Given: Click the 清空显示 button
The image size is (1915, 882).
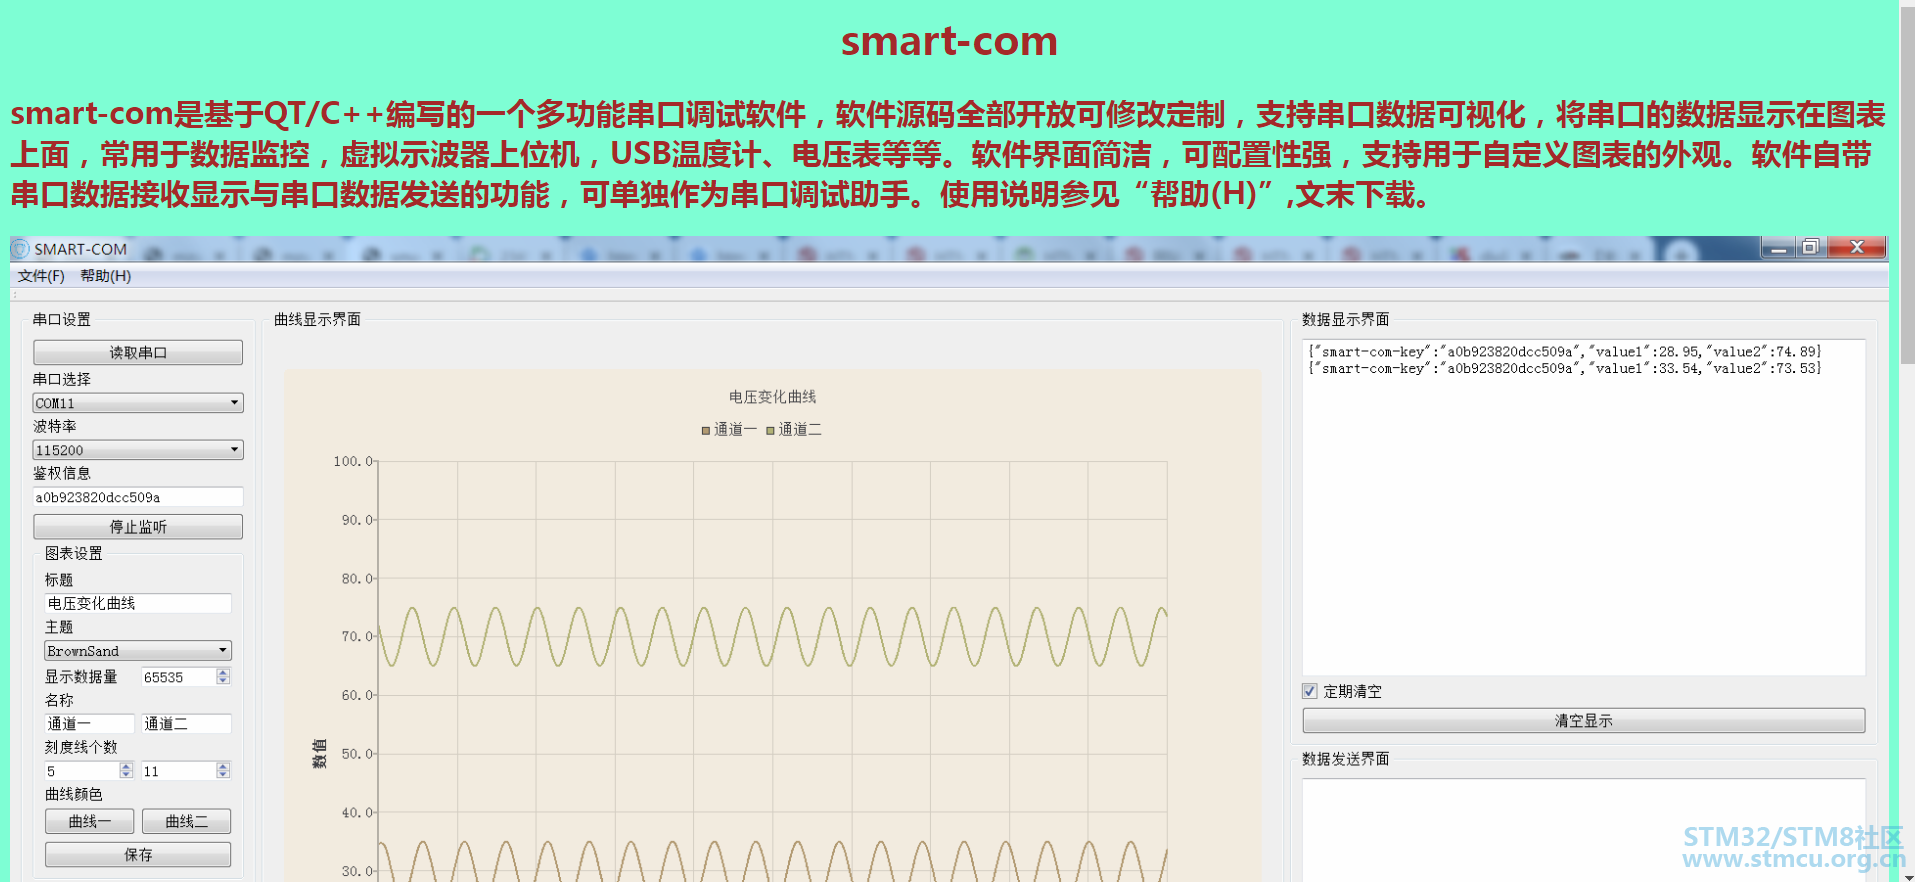Looking at the screenshot, I should tap(1584, 721).
